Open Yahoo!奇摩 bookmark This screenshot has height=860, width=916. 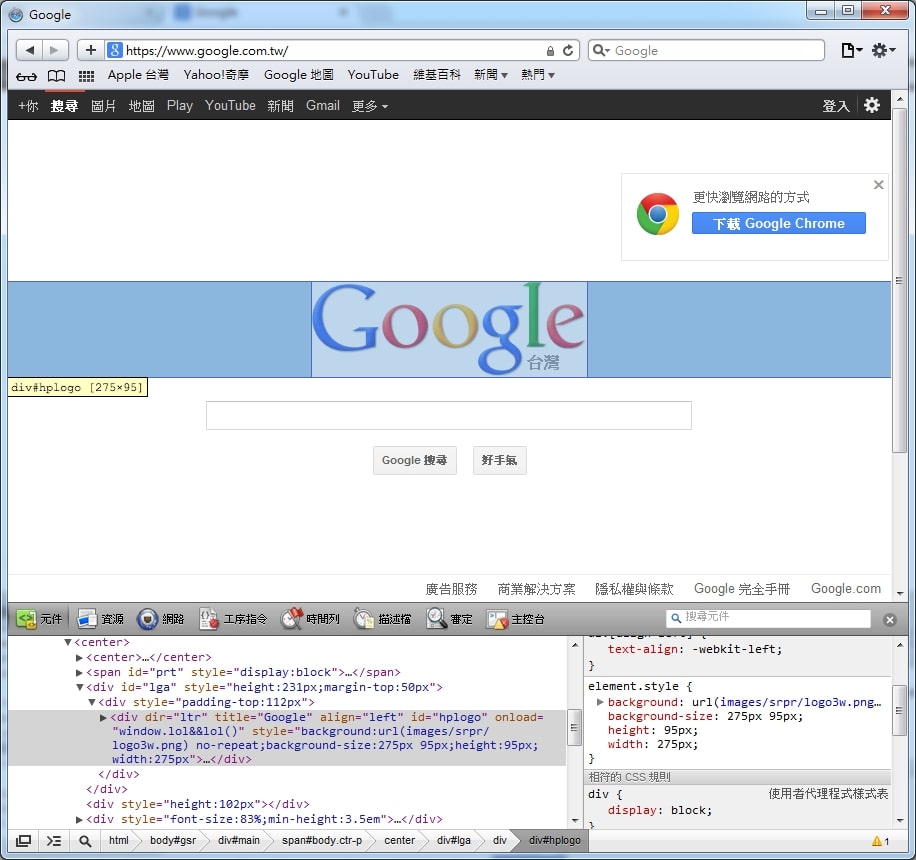tap(216, 75)
